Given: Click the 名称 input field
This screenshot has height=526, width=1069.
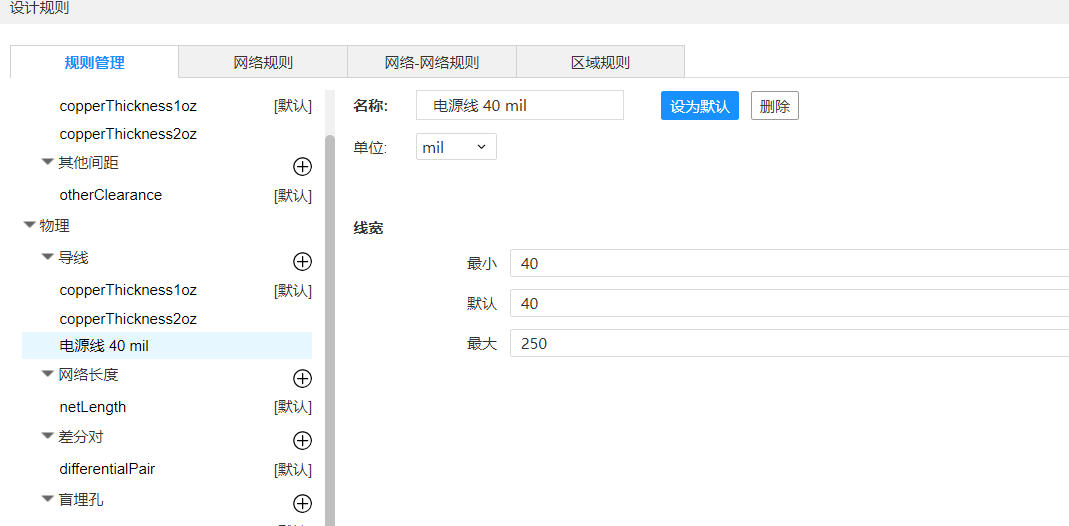Looking at the screenshot, I should click(520, 106).
